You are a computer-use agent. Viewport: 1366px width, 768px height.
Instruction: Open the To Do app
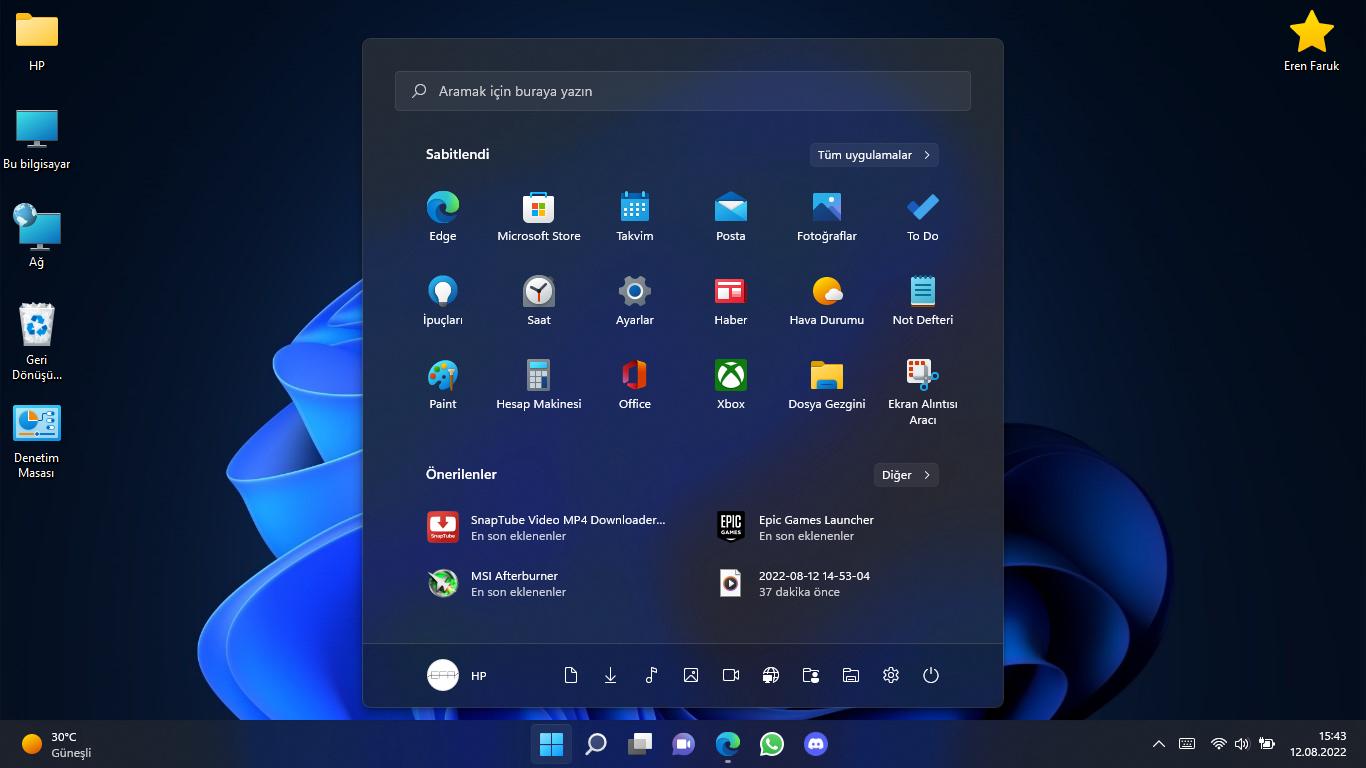(x=923, y=217)
